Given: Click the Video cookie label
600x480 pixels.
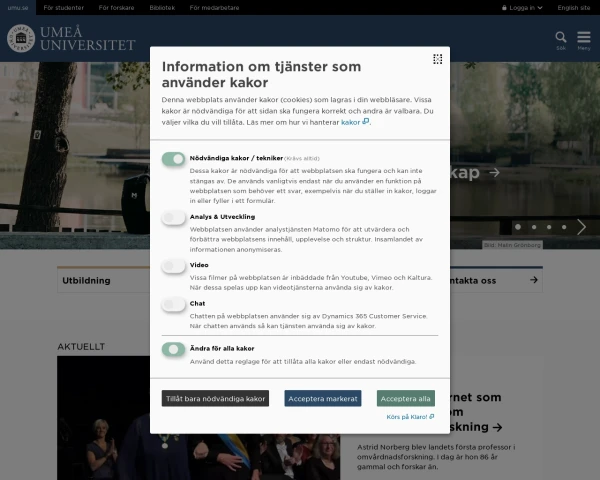Looking at the screenshot, I should 199,265.
